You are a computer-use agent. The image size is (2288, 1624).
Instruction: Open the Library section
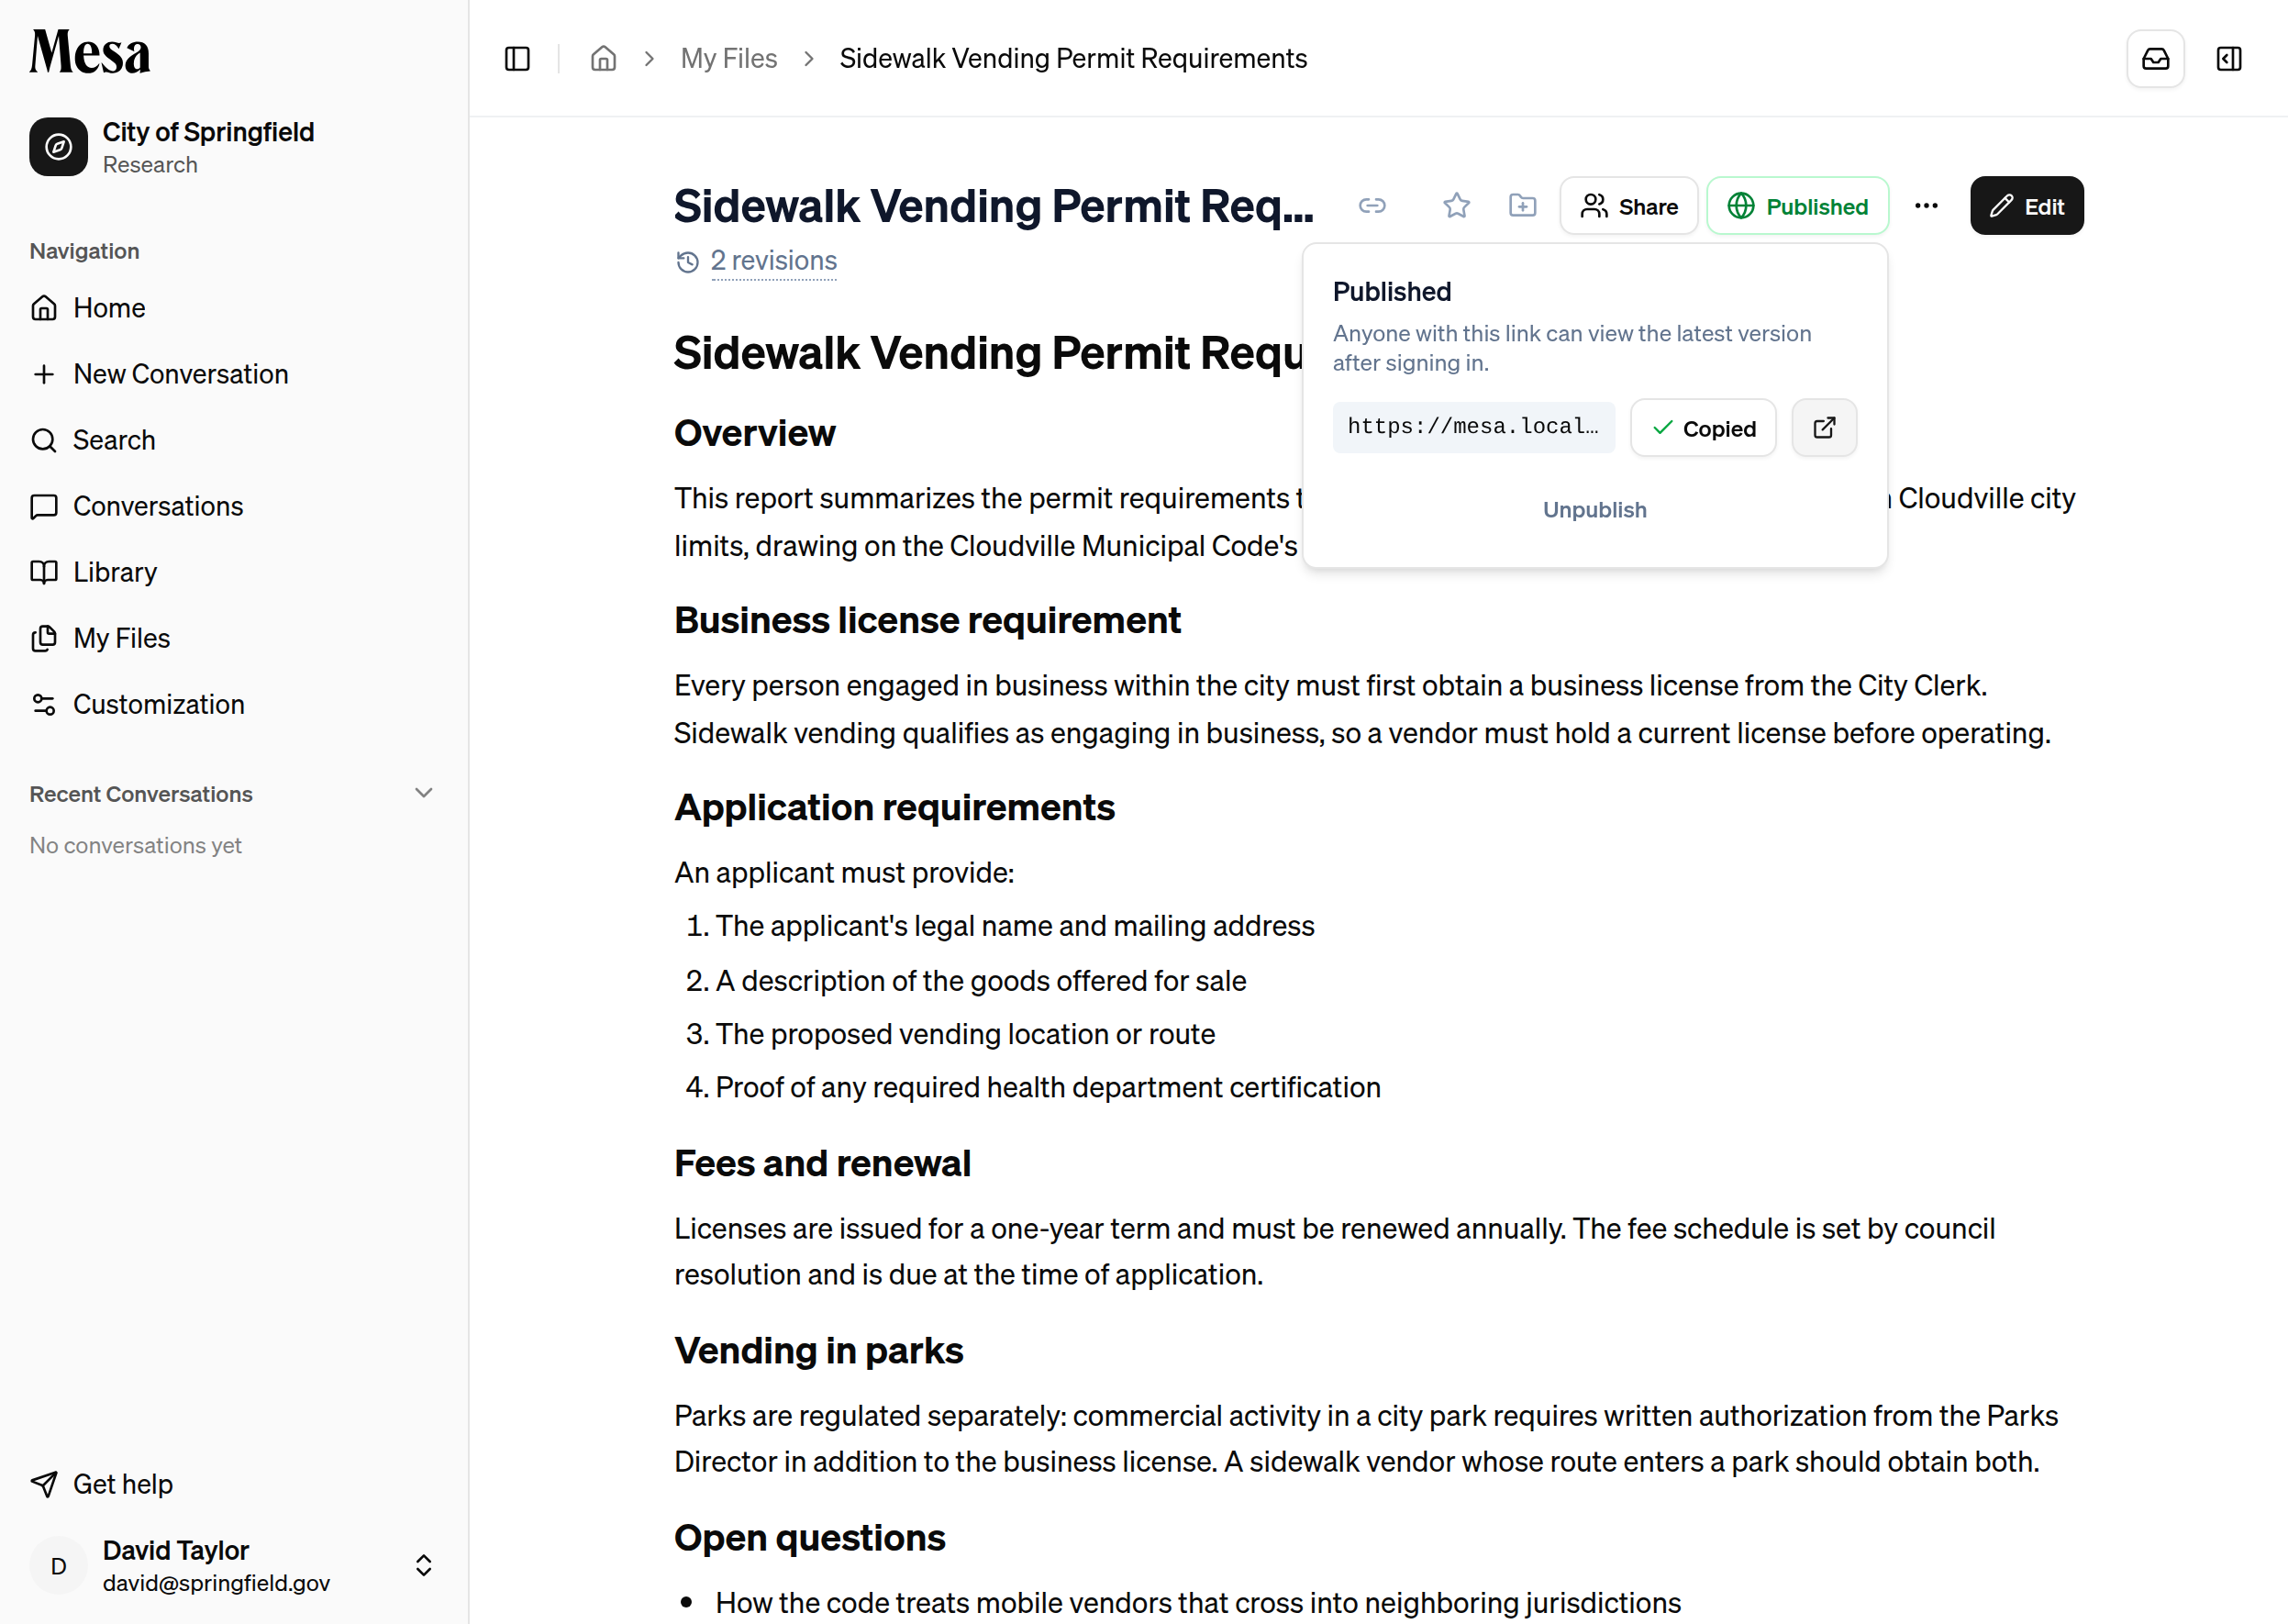click(233, 572)
